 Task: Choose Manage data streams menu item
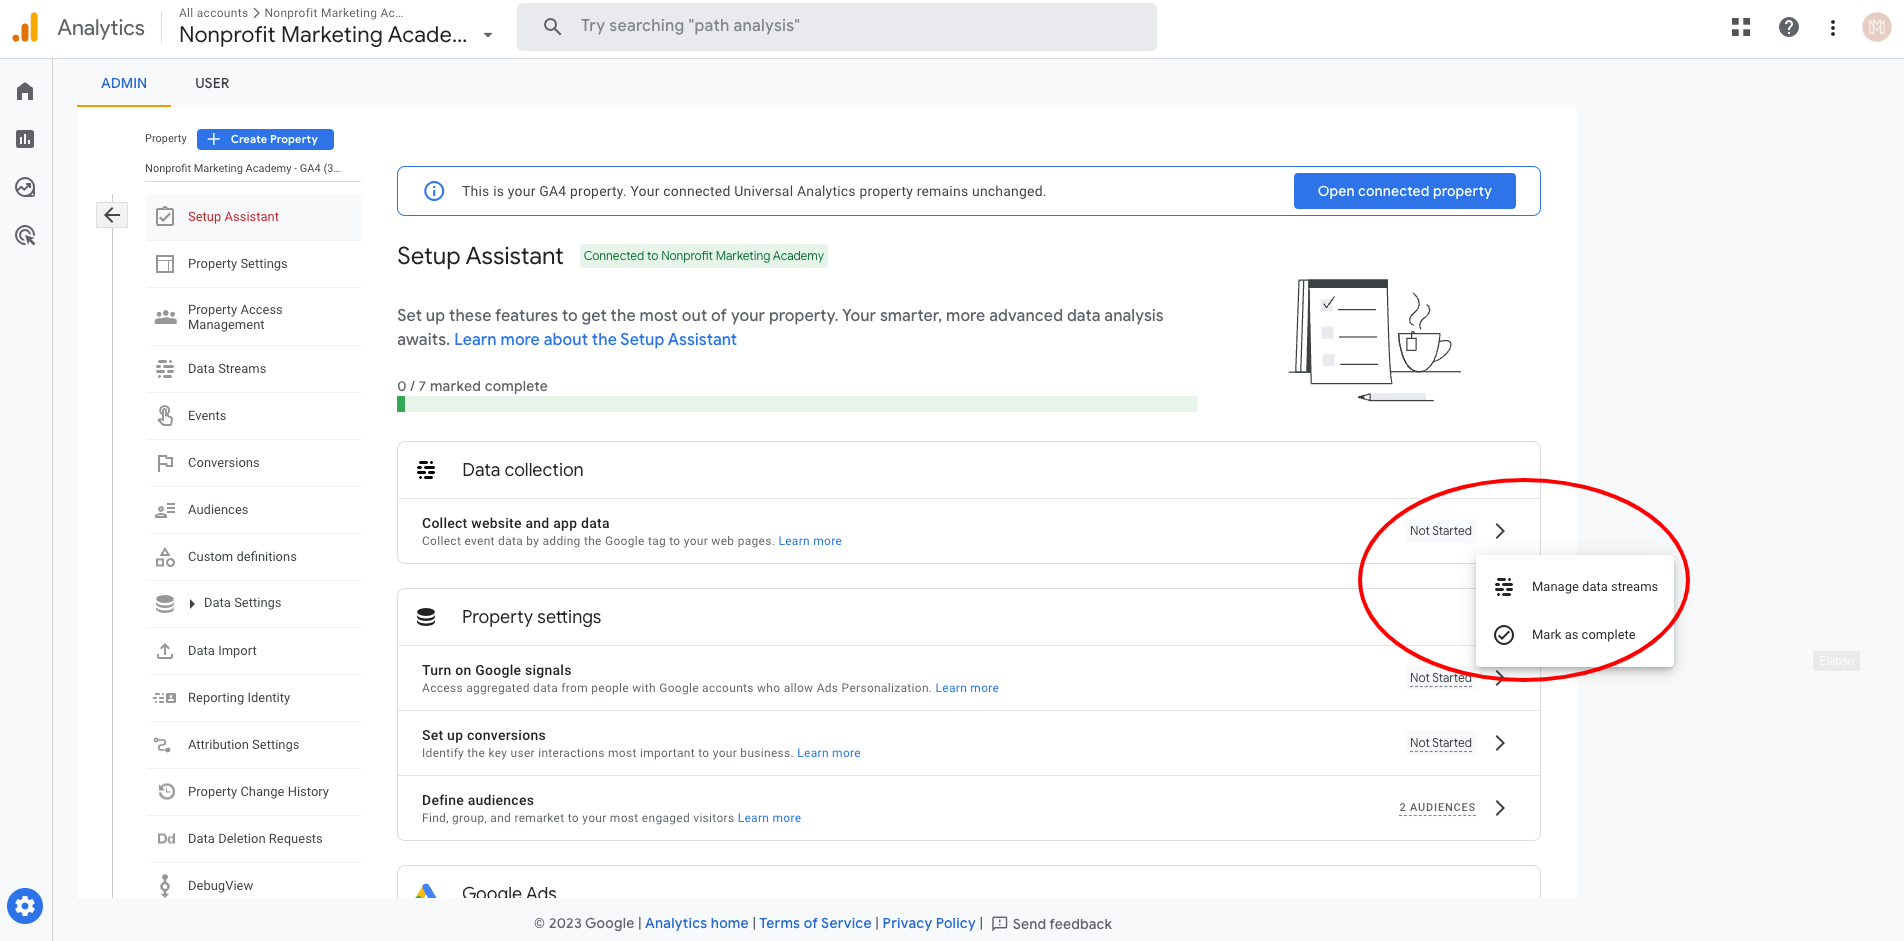pyautogui.click(x=1594, y=587)
